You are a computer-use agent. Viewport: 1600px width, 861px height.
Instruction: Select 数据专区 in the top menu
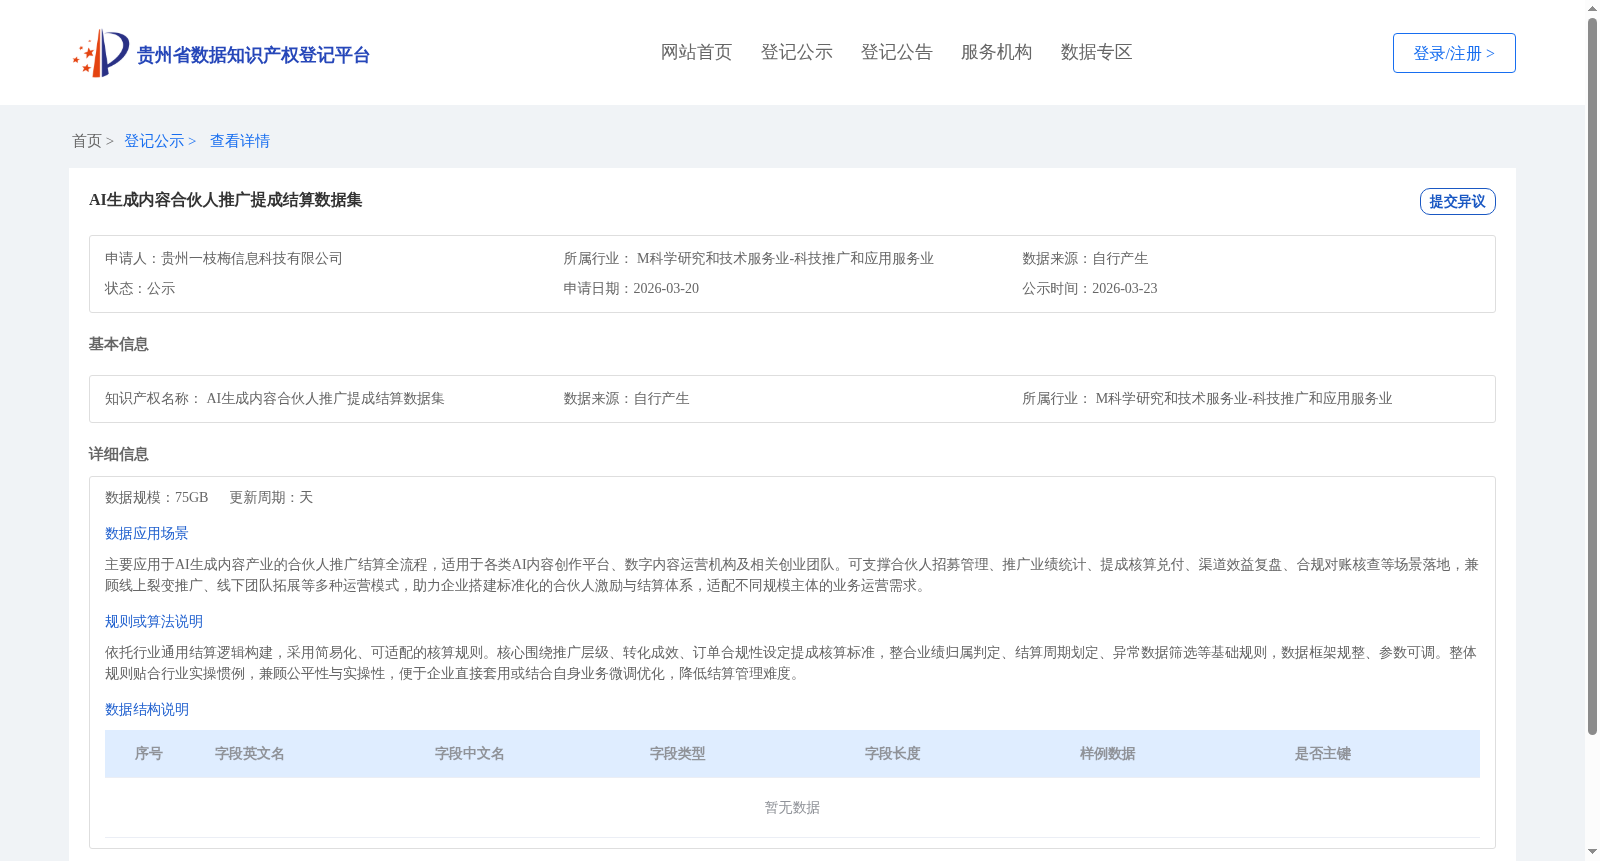point(1096,52)
